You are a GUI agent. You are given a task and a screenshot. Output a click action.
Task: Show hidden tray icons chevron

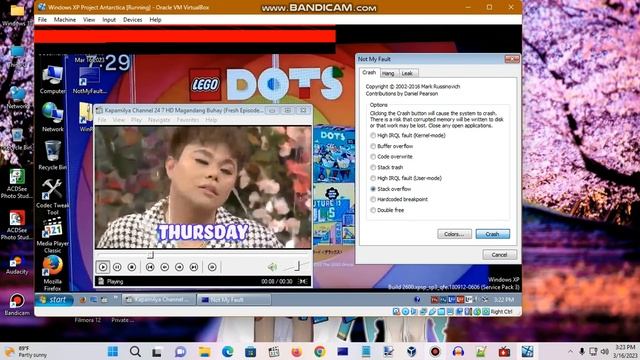570,351
